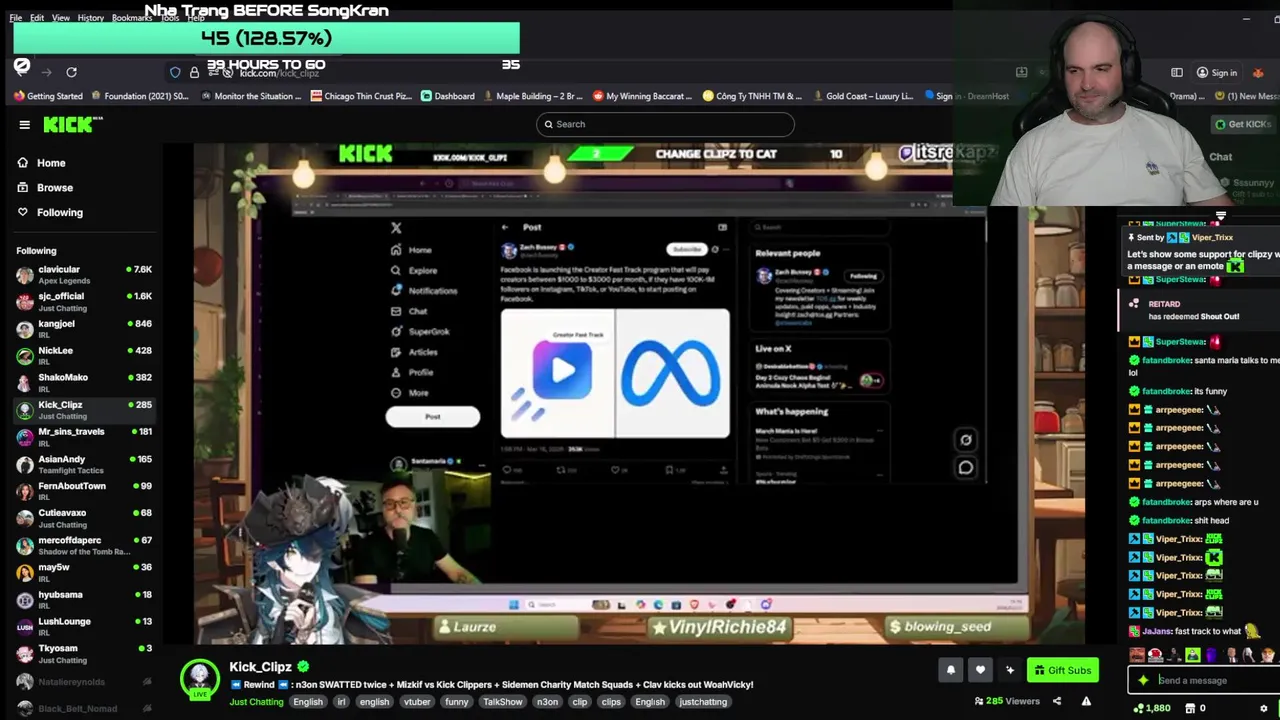Click the tracking protection shield icon
The width and height of the screenshot is (1280, 720).
(x=175, y=72)
